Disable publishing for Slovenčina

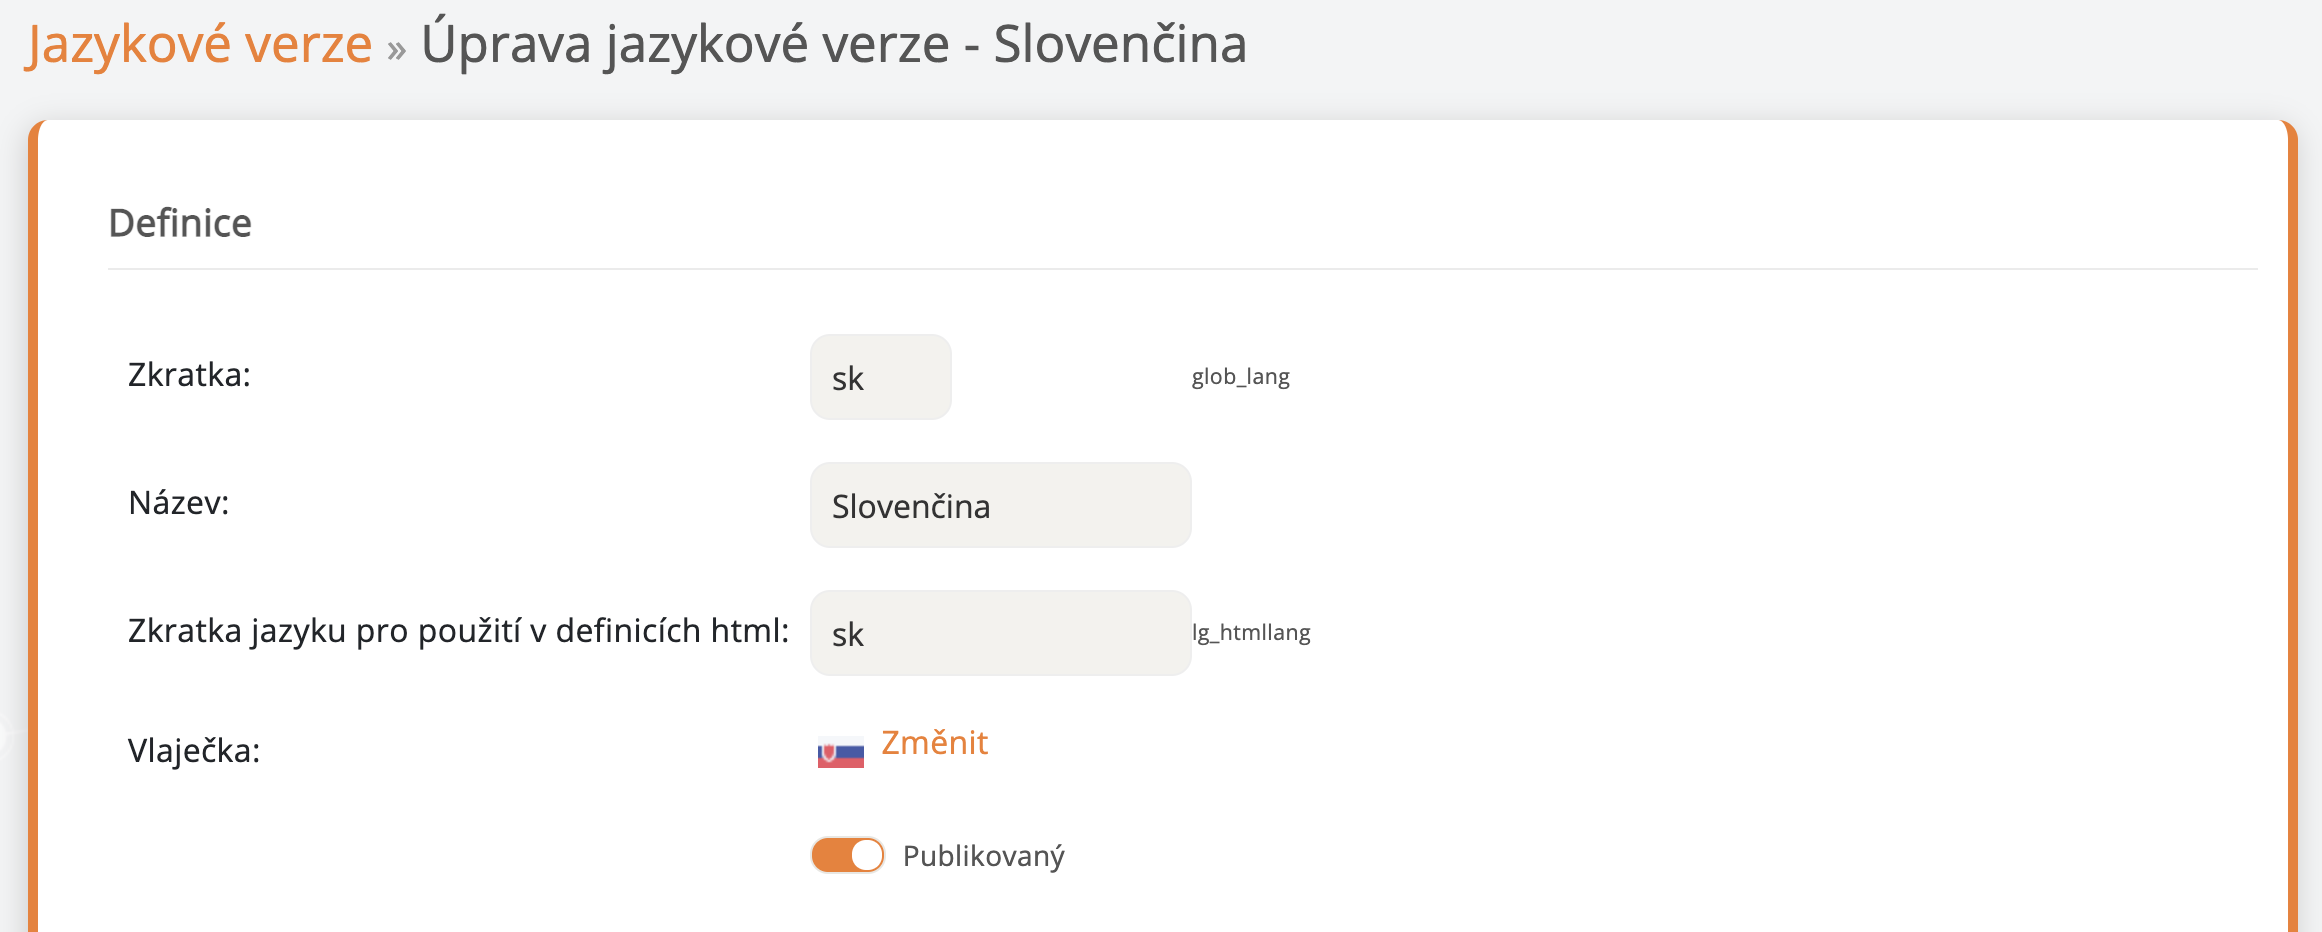pyautogui.click(x=846, y=855)
